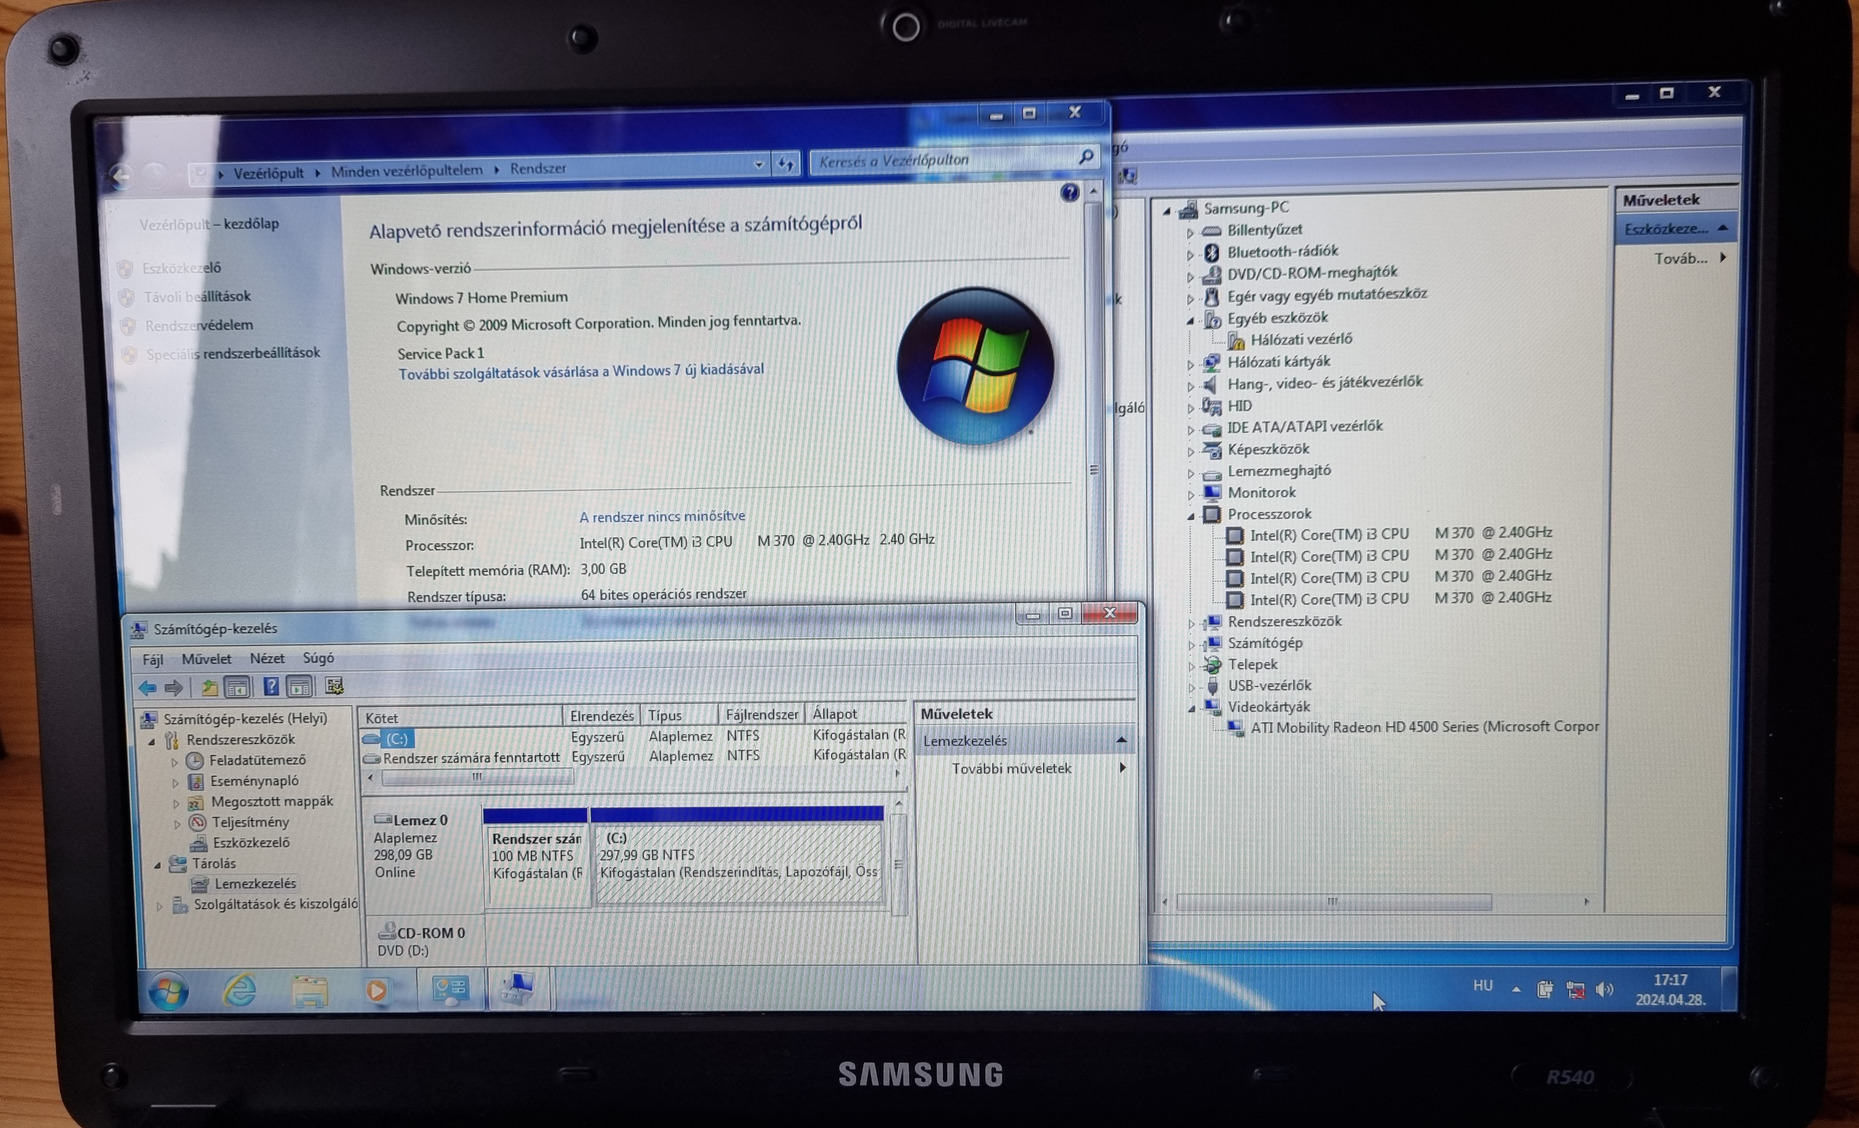The height and width of the screenshot is (1128, 1859).
Task: Open Windows Explorer folder icon on taskbar
Action: (x=310, y=991)
